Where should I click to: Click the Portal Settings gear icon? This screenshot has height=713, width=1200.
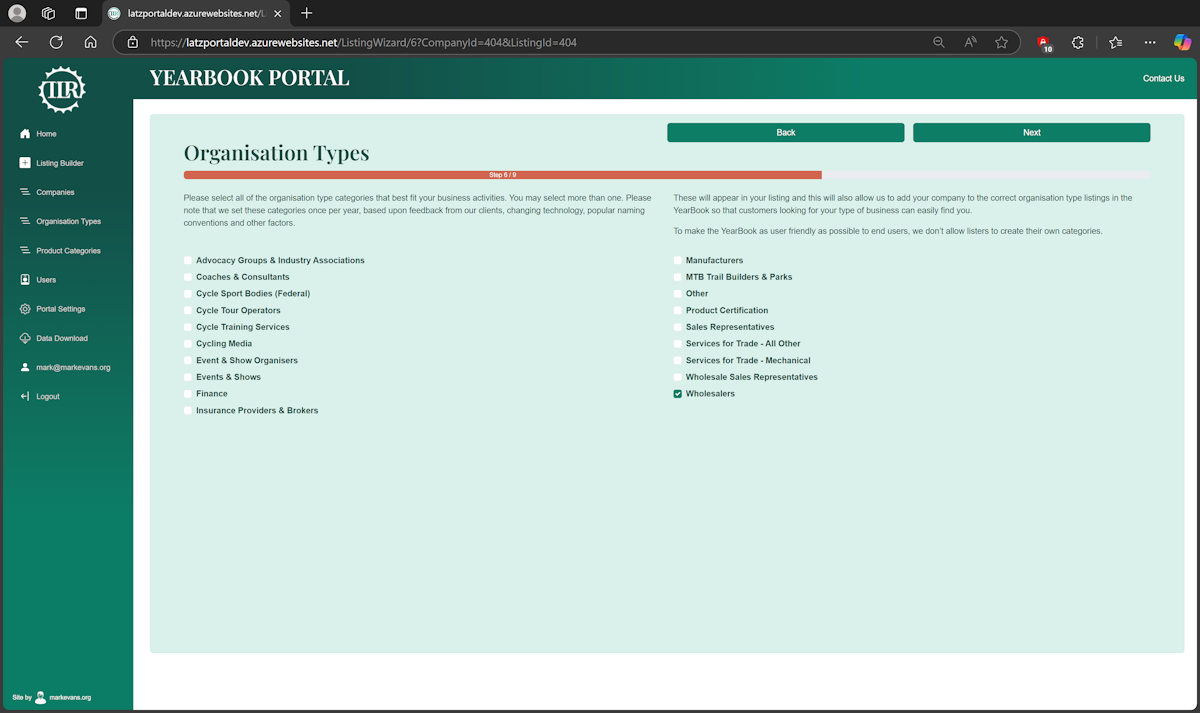(x=25, y=309)
